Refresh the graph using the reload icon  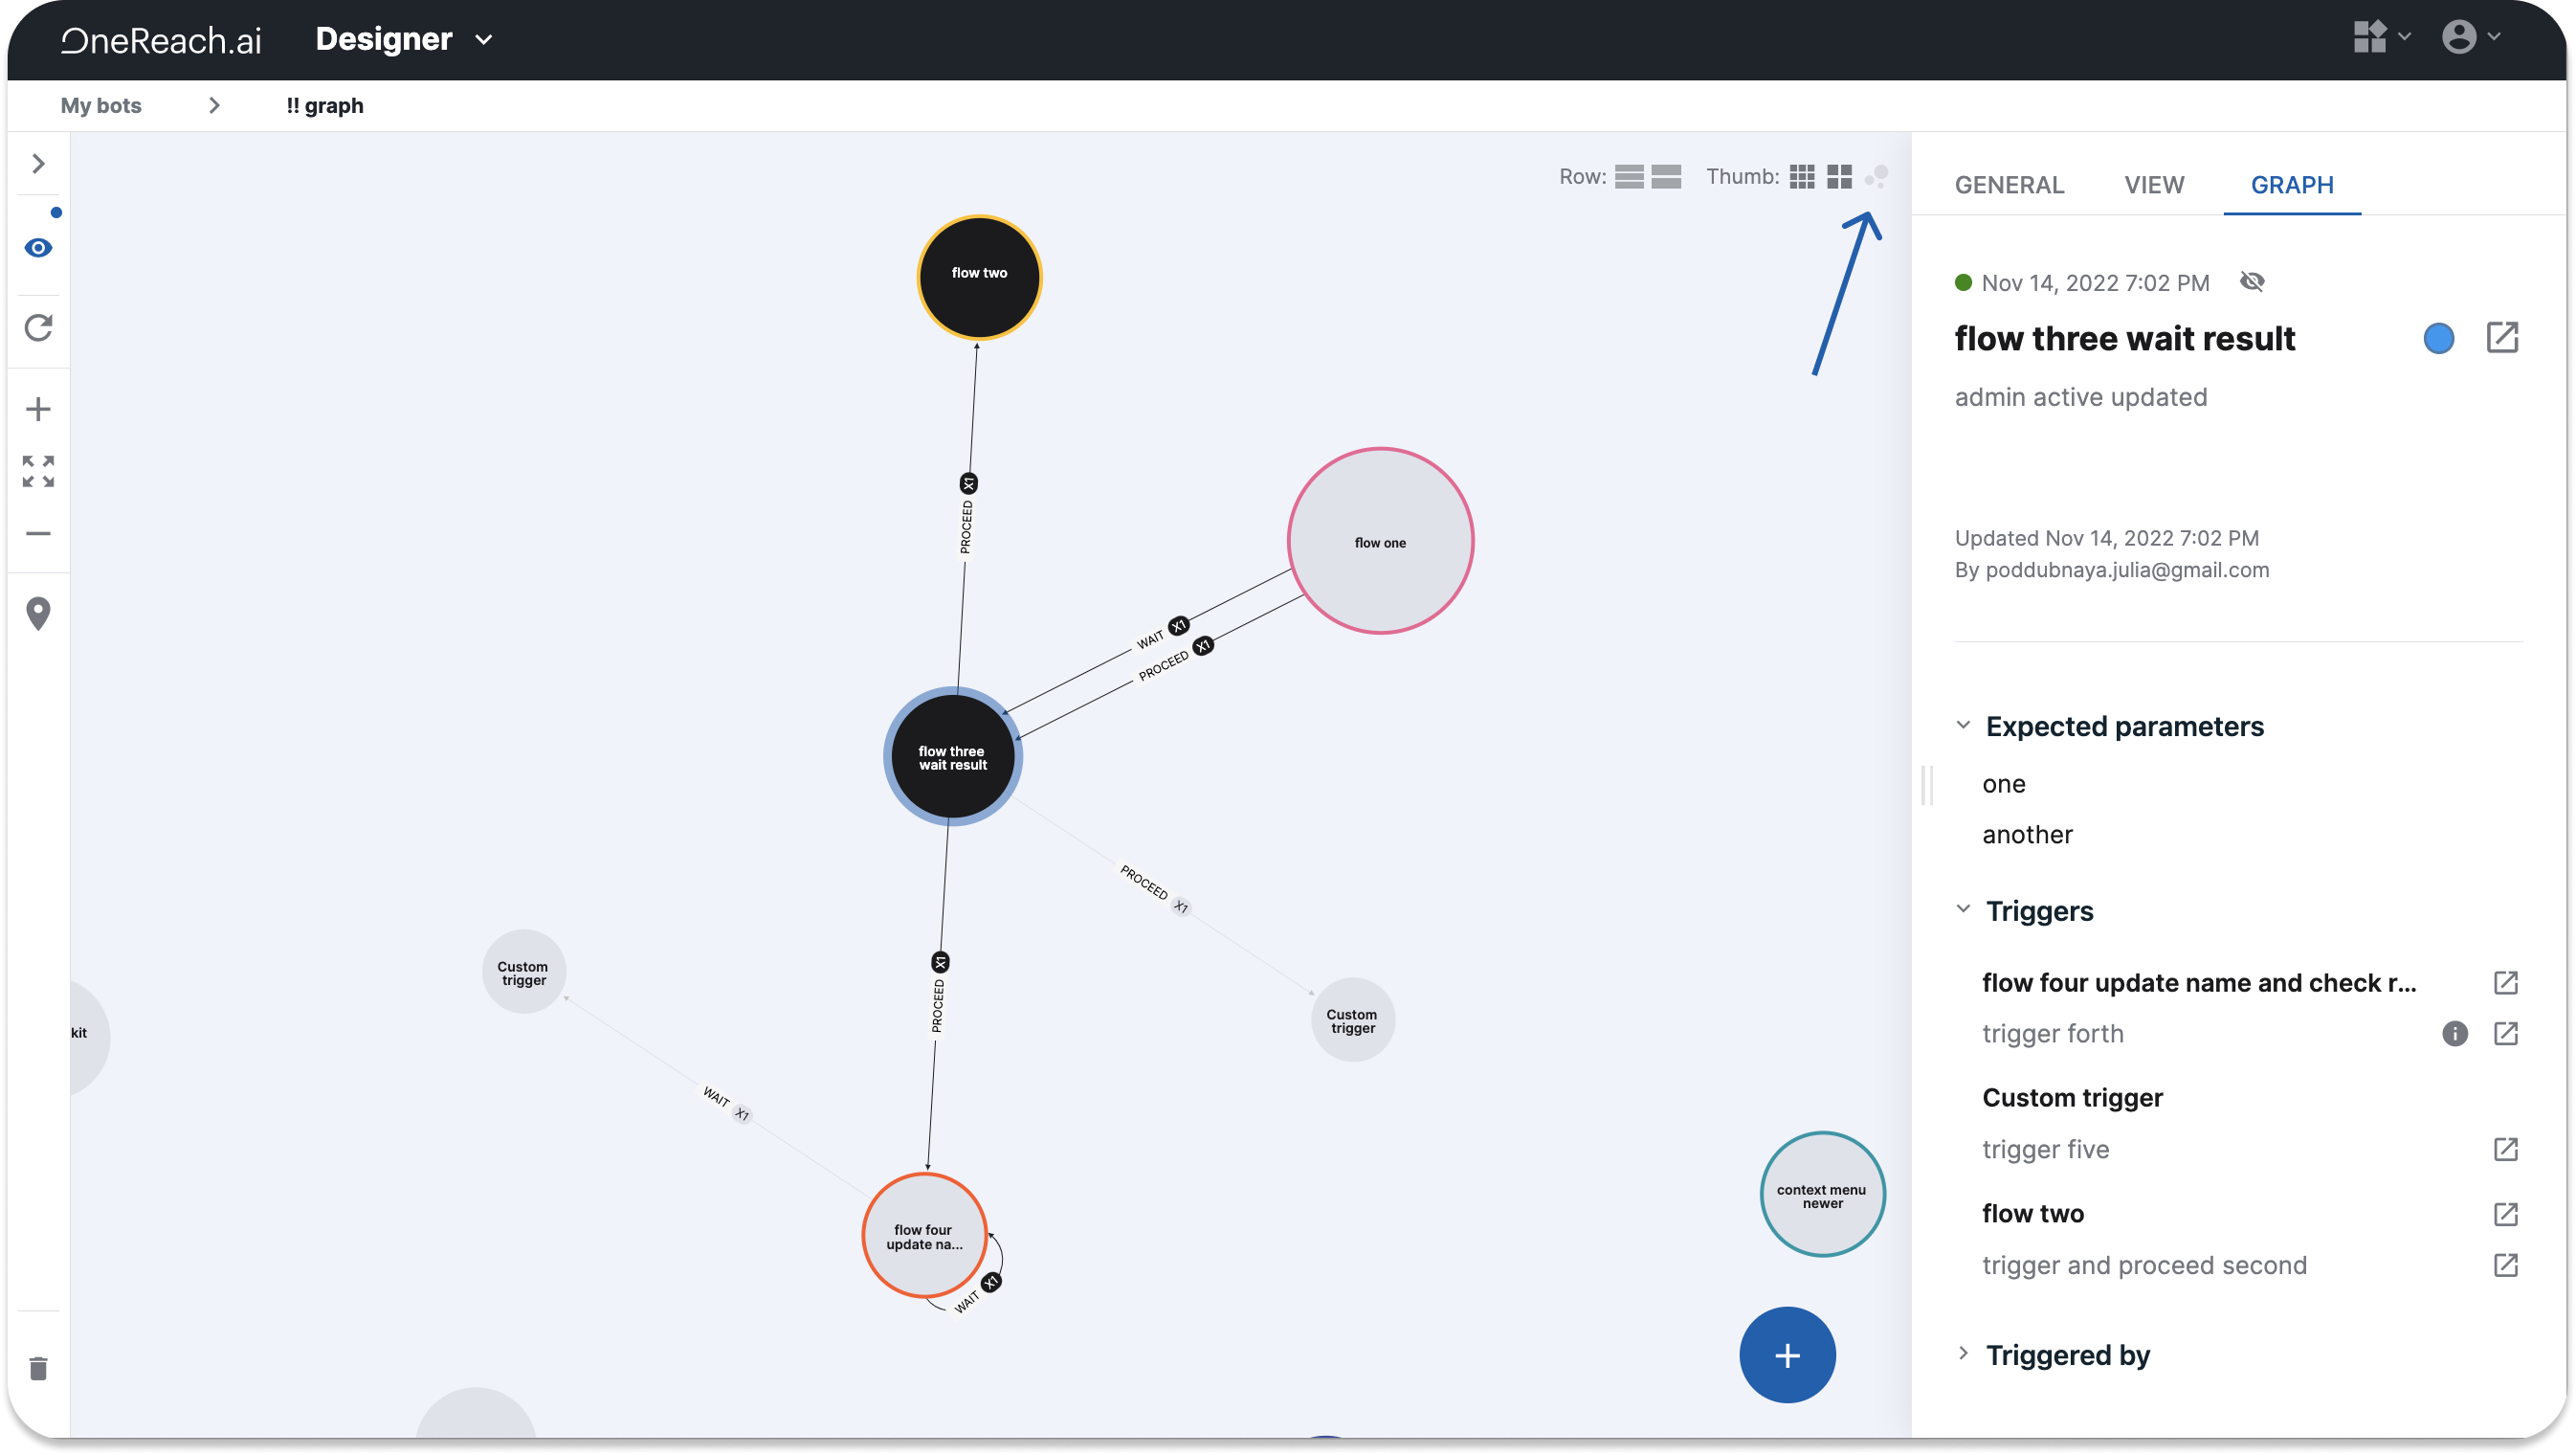(39, 328)
